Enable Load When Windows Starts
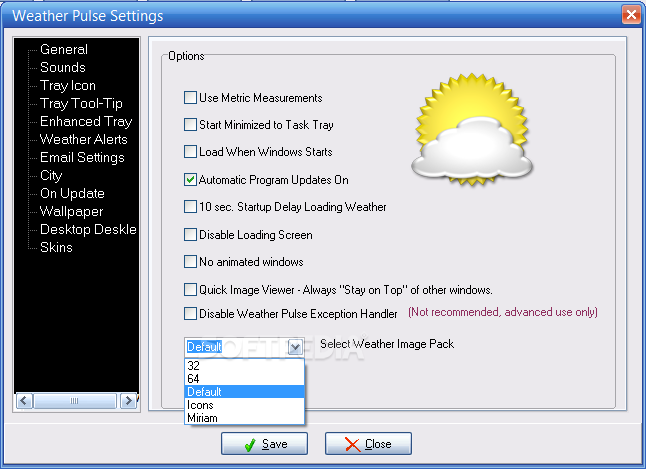 coord(190,152)
